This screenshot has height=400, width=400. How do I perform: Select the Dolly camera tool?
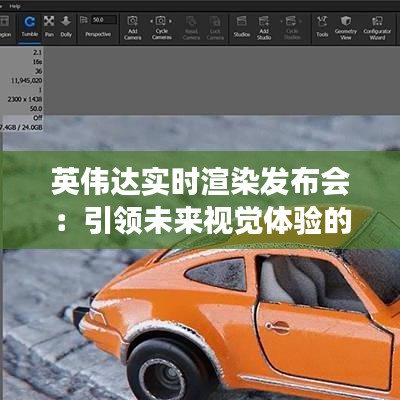coord(66,27)
